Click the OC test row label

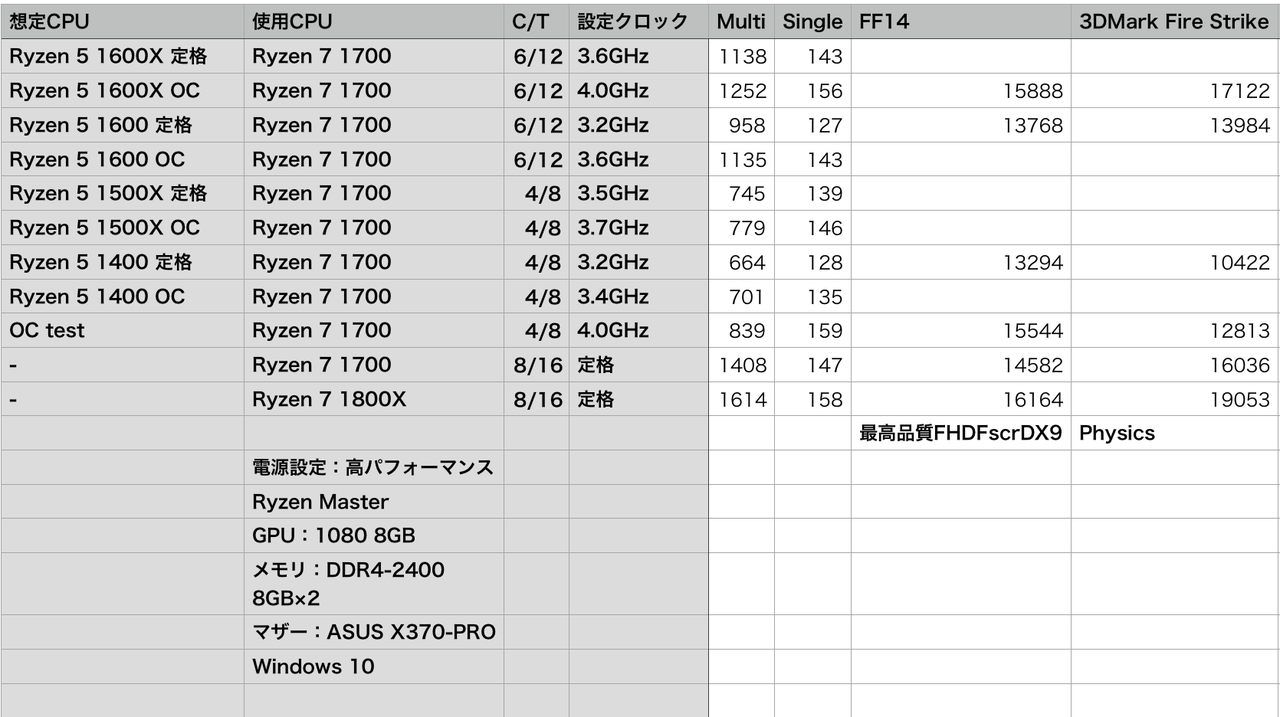pyautogui.click(x=123, y=331)
